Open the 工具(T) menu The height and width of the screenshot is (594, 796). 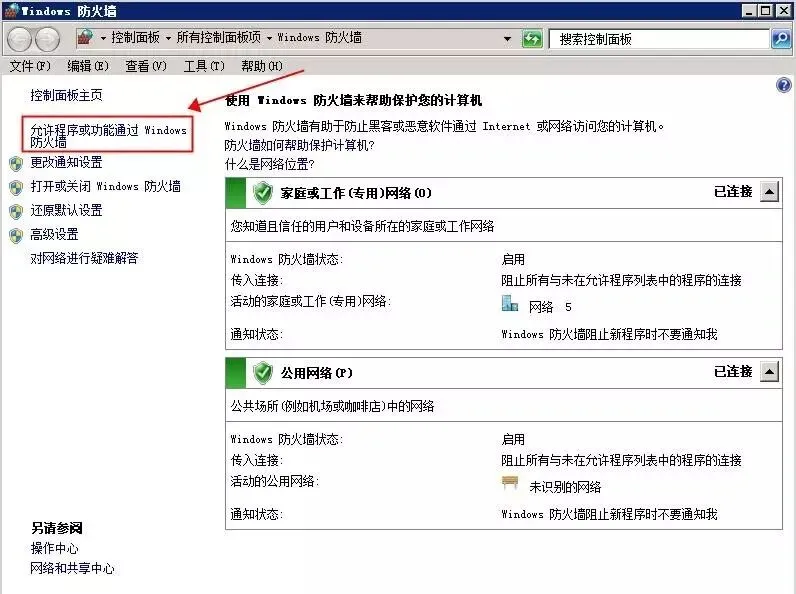[204, 66]
